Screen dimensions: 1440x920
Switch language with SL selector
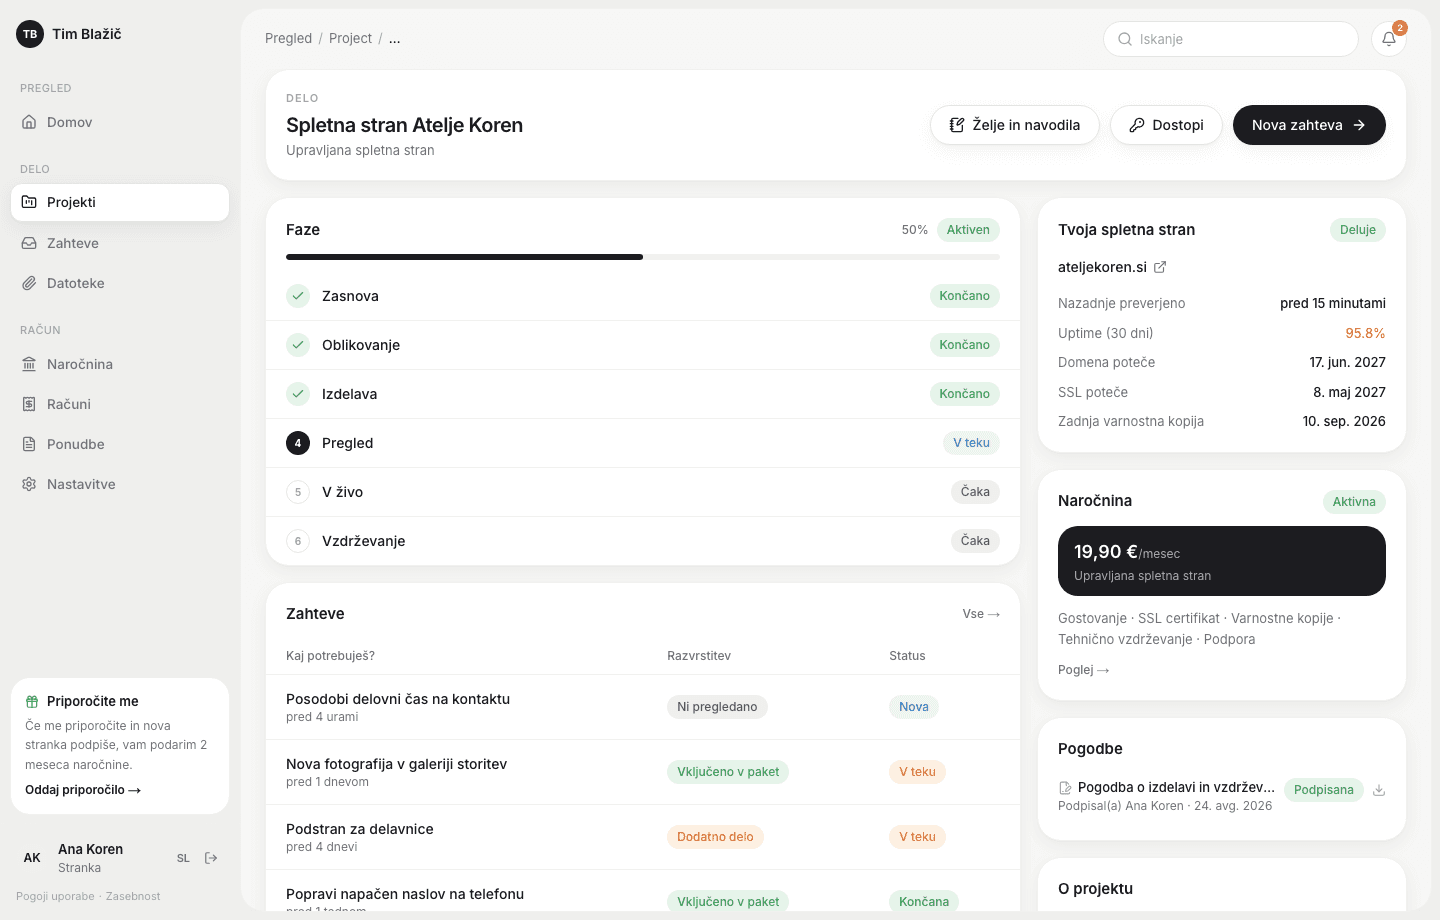coord(183,858)
